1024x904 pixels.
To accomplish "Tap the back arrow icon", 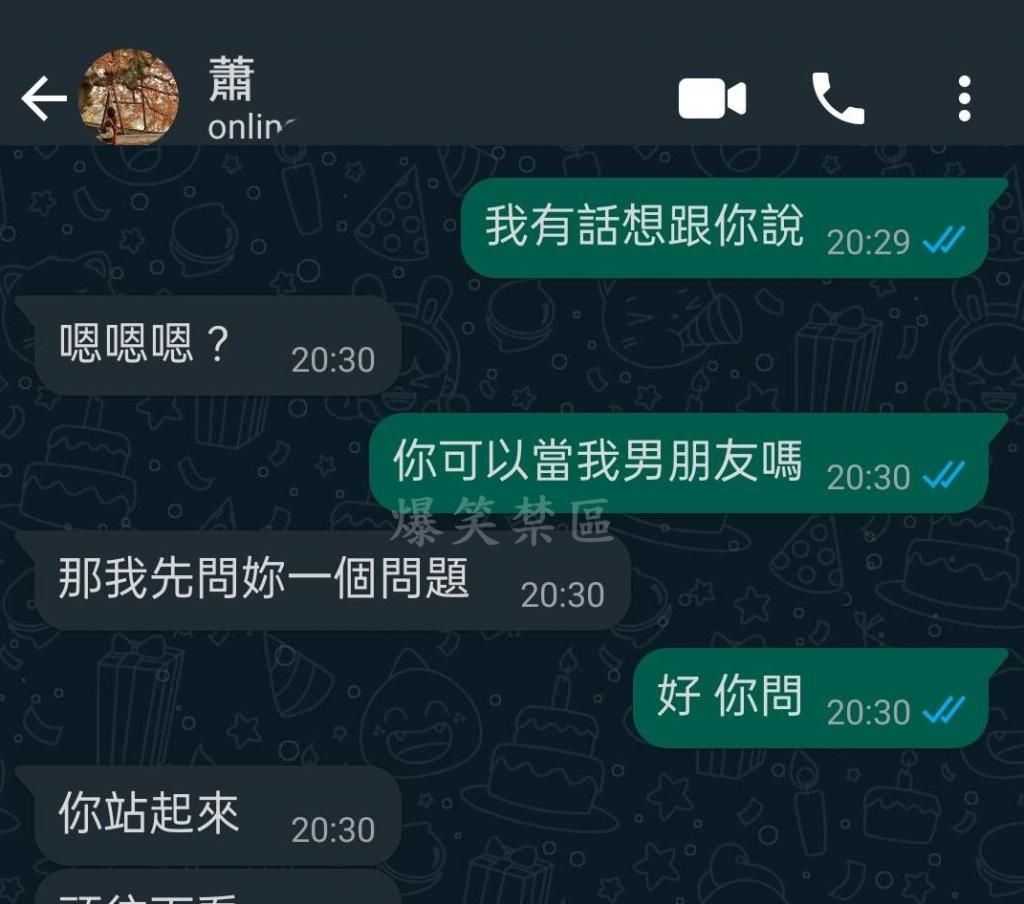I will pyautogui.click(x=44, y=99).
